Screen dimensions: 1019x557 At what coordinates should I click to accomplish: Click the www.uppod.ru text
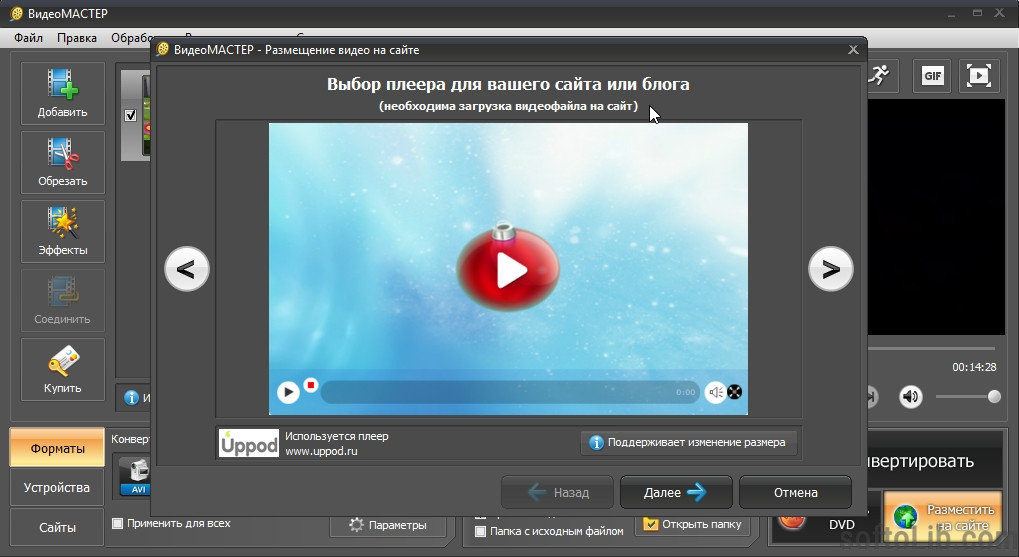point(321,451)
